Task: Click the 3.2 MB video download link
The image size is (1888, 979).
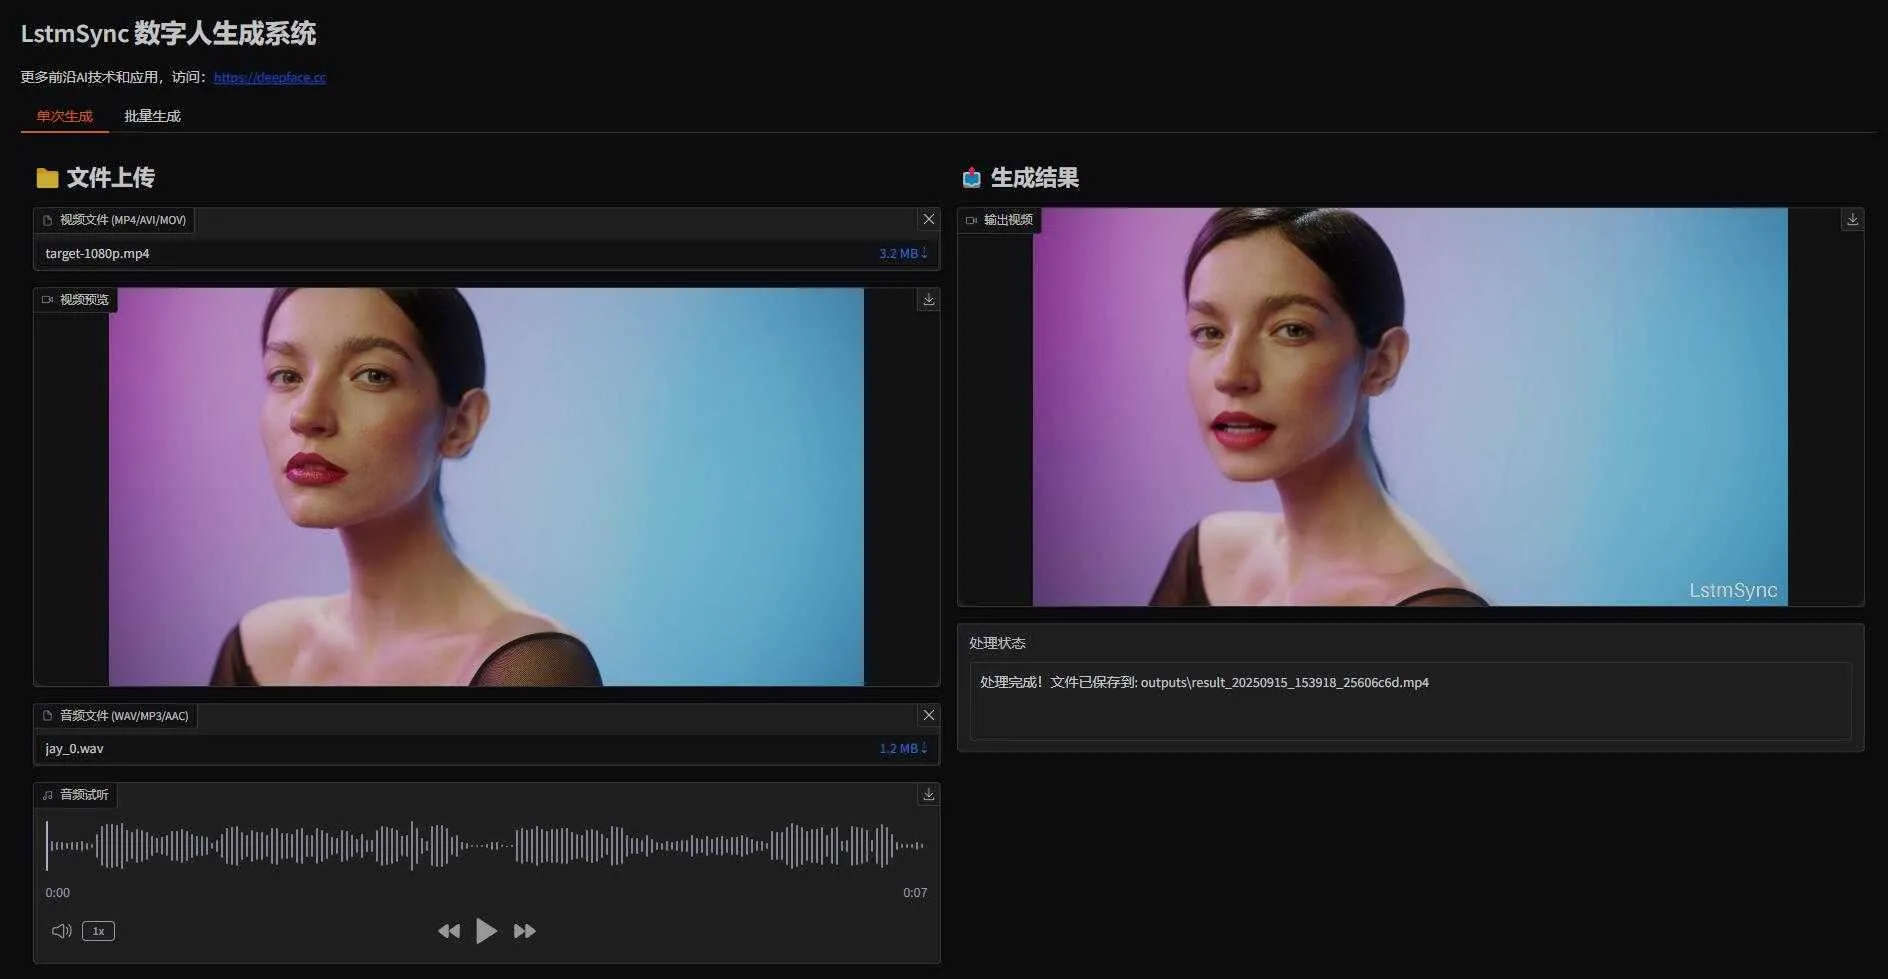Action: 902,253
